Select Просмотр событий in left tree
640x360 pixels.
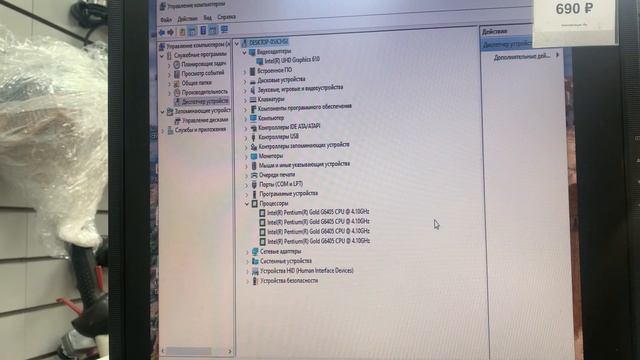202,73
